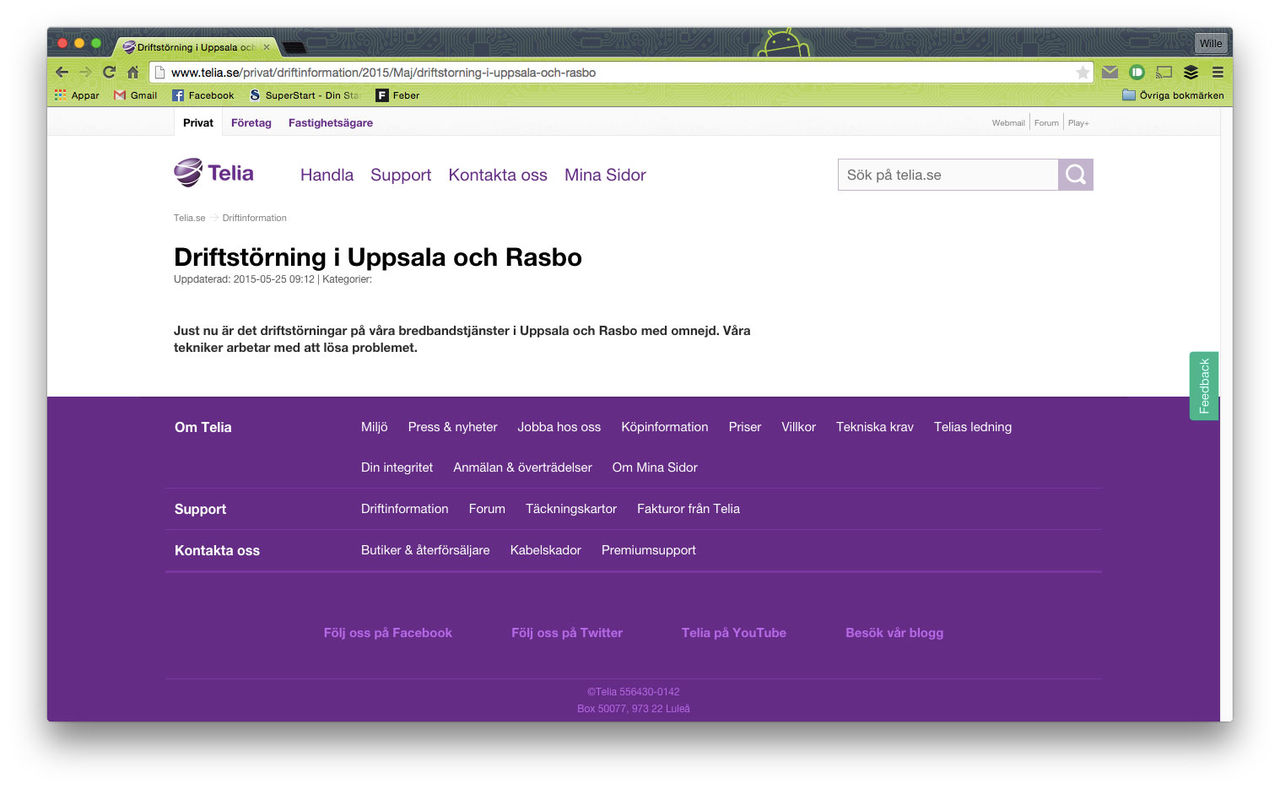Click Följ oss på Facebook
The height and width of the screenshot is (789, 1280).
pyautogui.click(x=388, y=633)
